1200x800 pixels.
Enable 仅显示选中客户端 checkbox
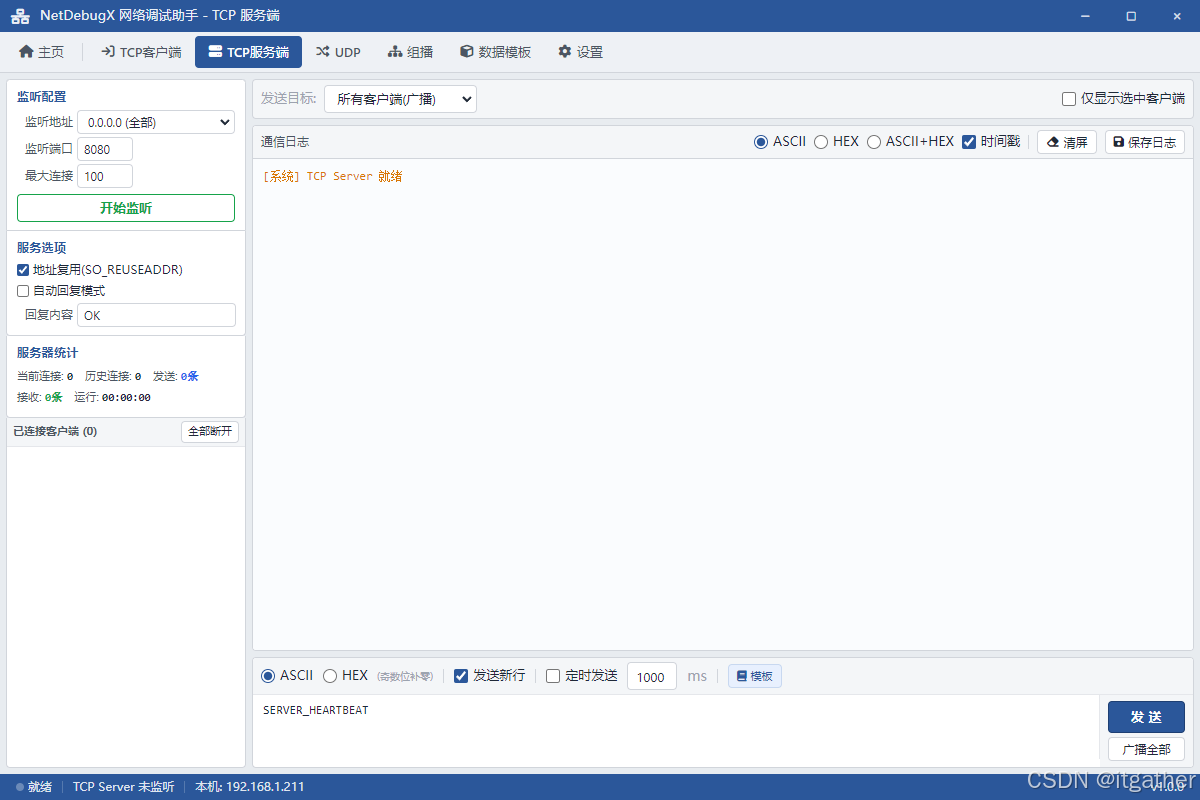1069,99
